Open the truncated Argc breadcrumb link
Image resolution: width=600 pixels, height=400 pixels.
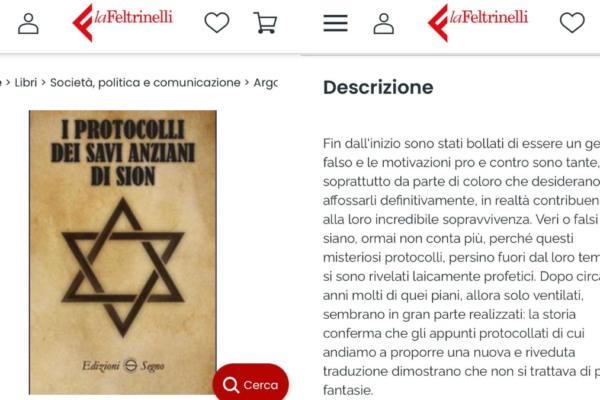(x=266, y=83)
